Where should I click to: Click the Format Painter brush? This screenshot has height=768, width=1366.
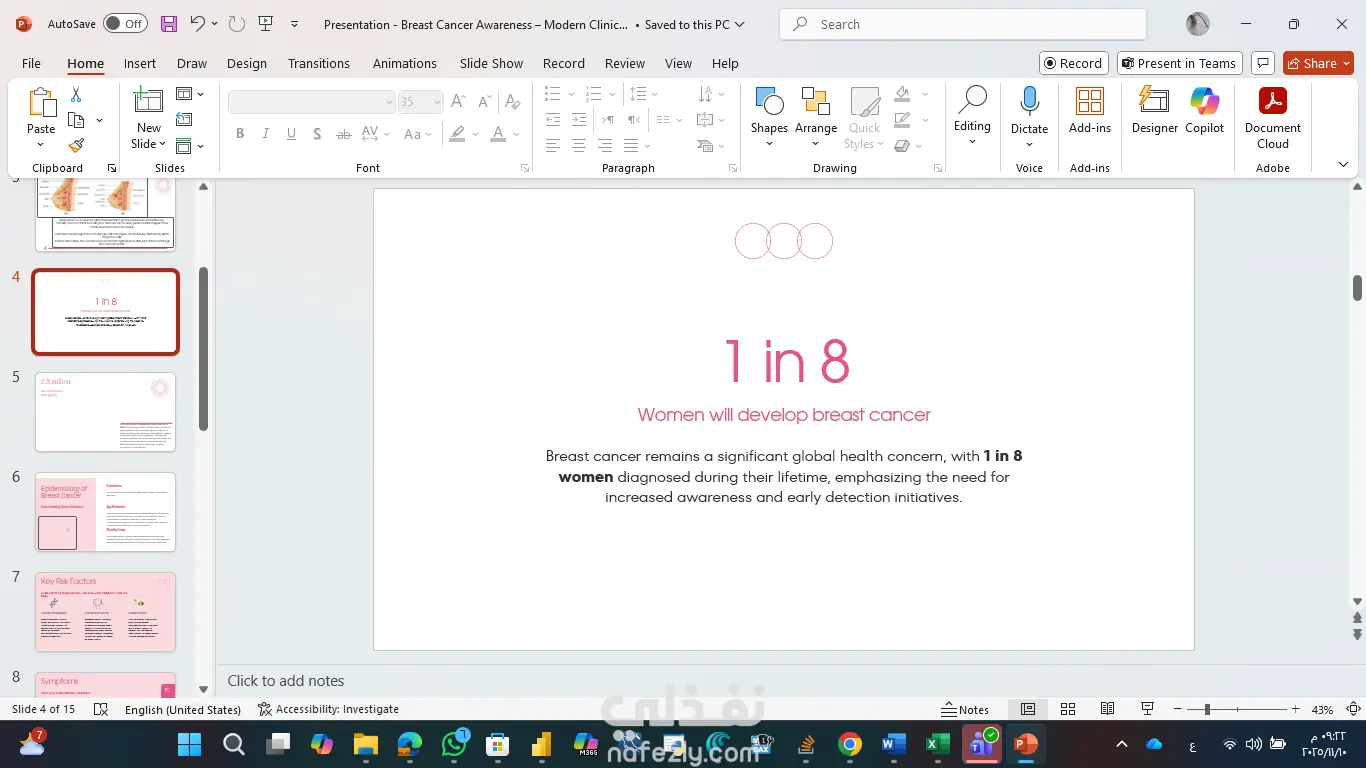[x=76, y=145]
